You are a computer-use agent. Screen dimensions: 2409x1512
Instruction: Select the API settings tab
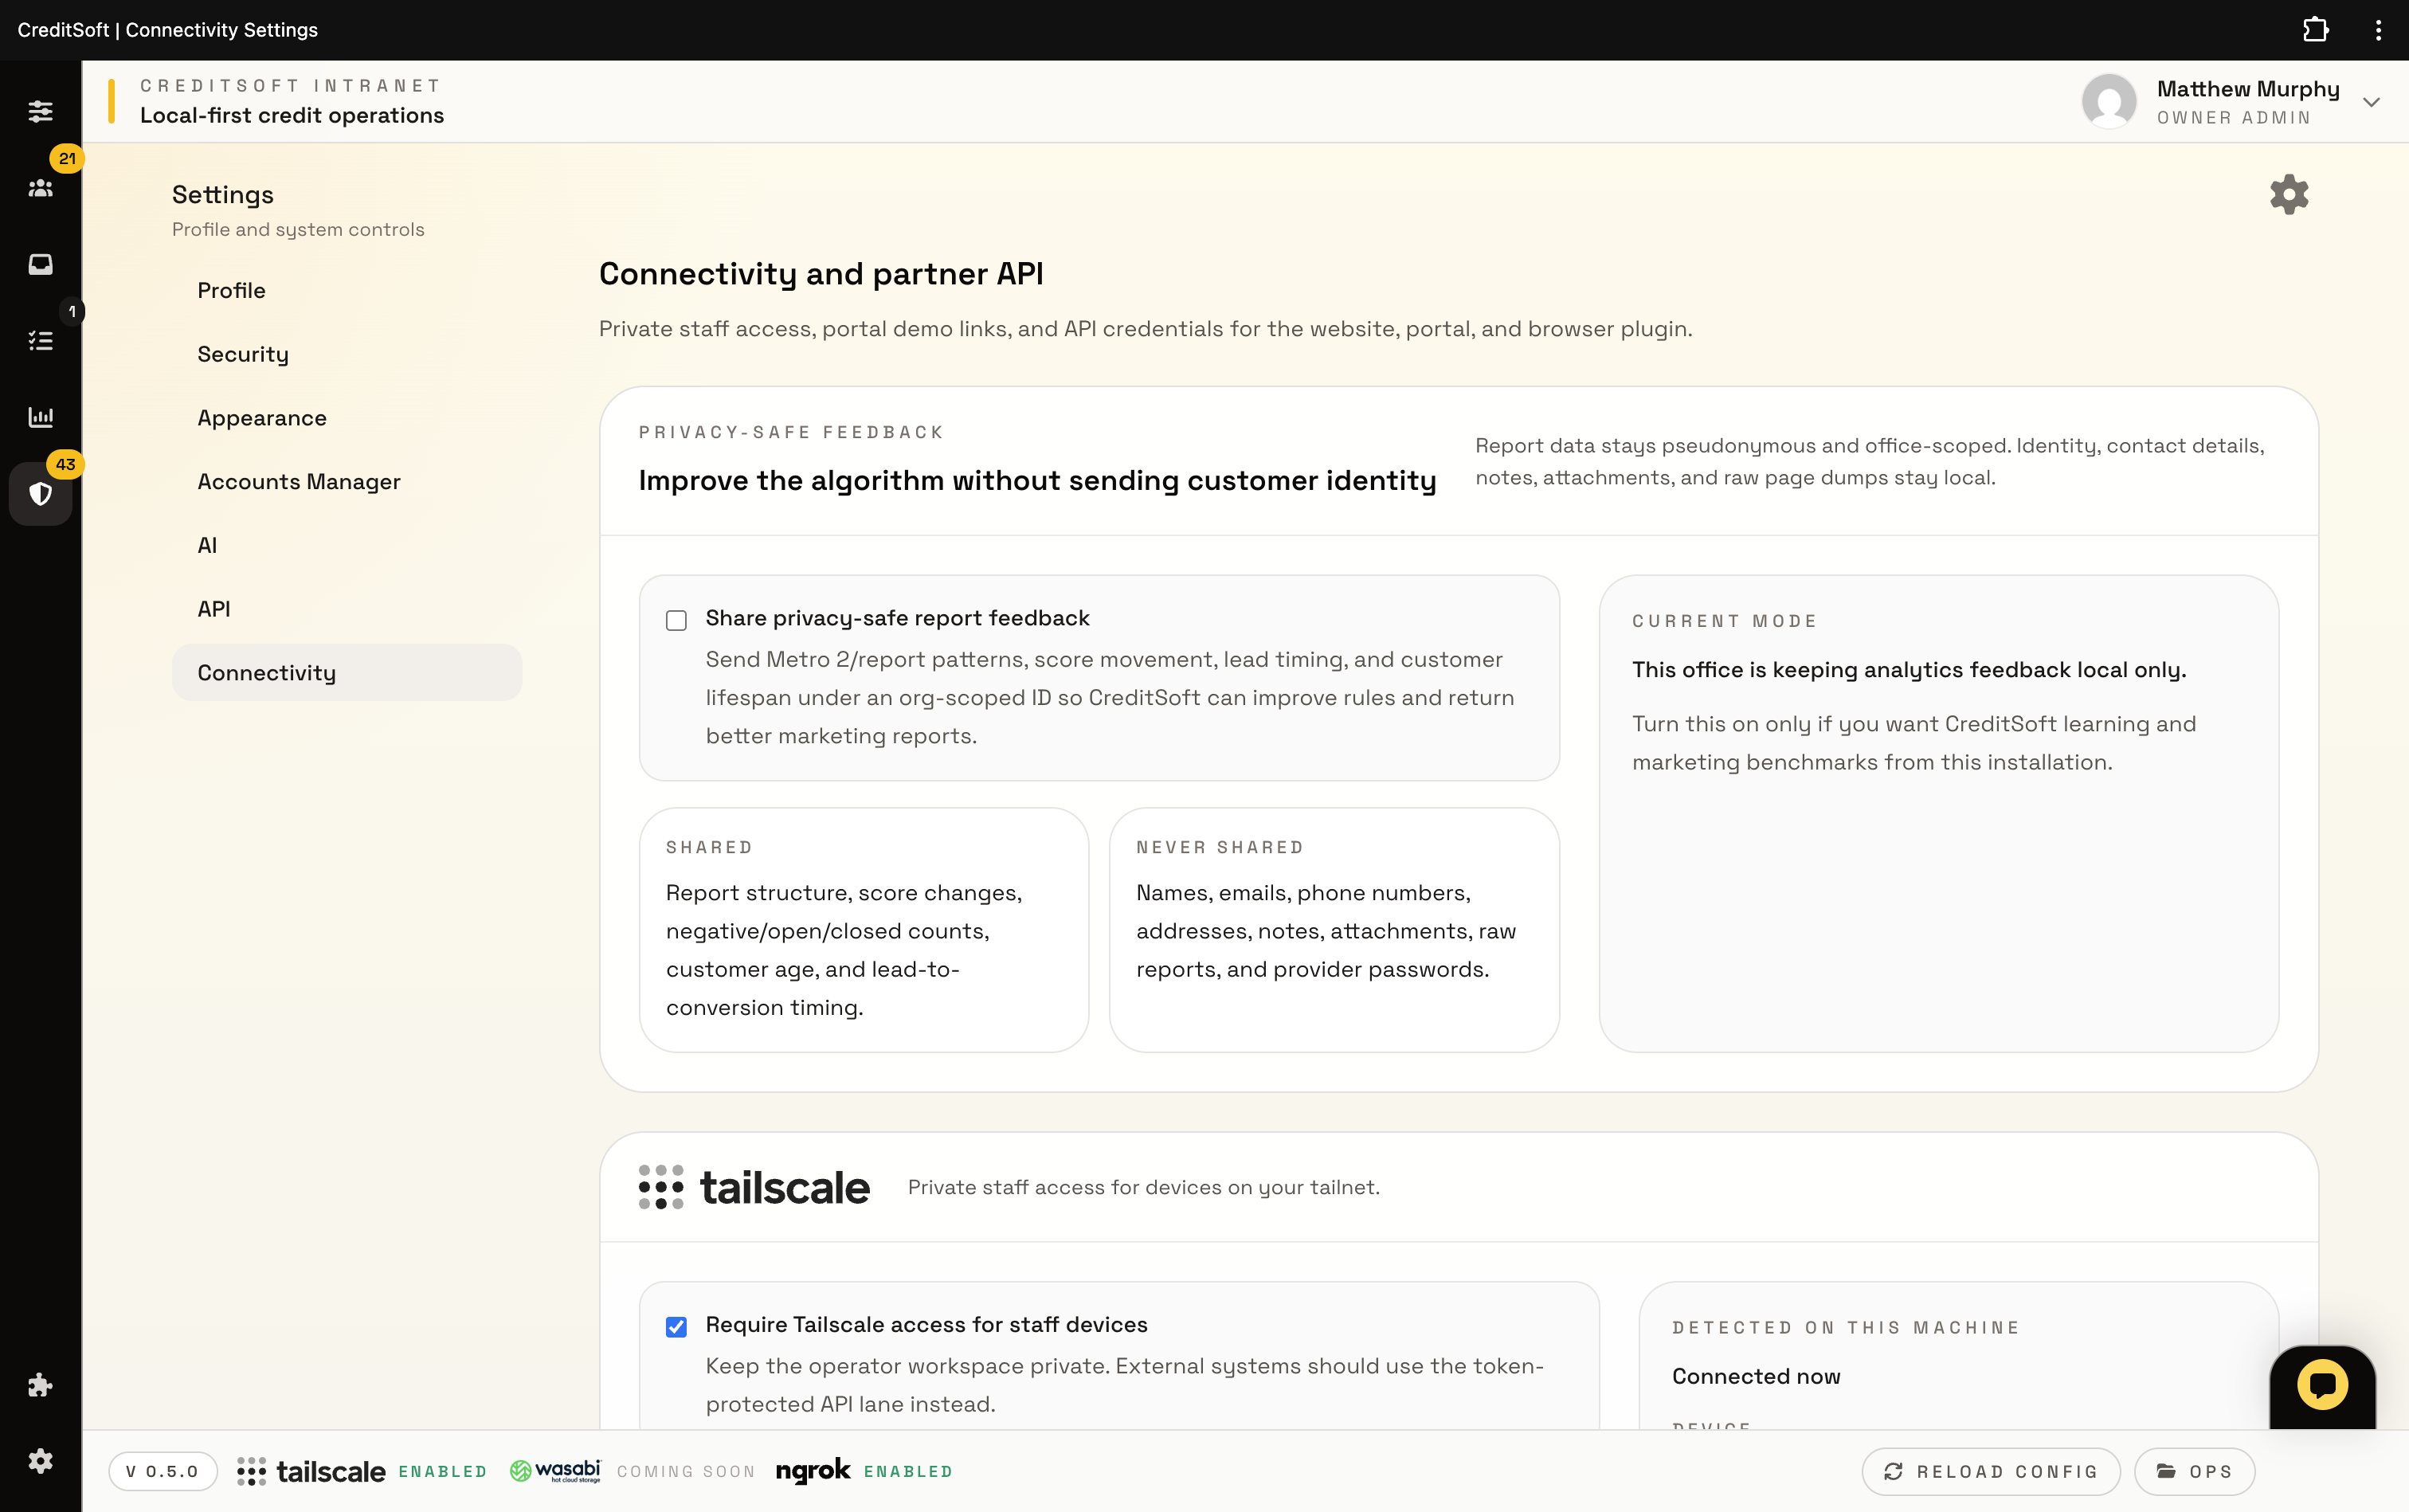click(214, 609)
